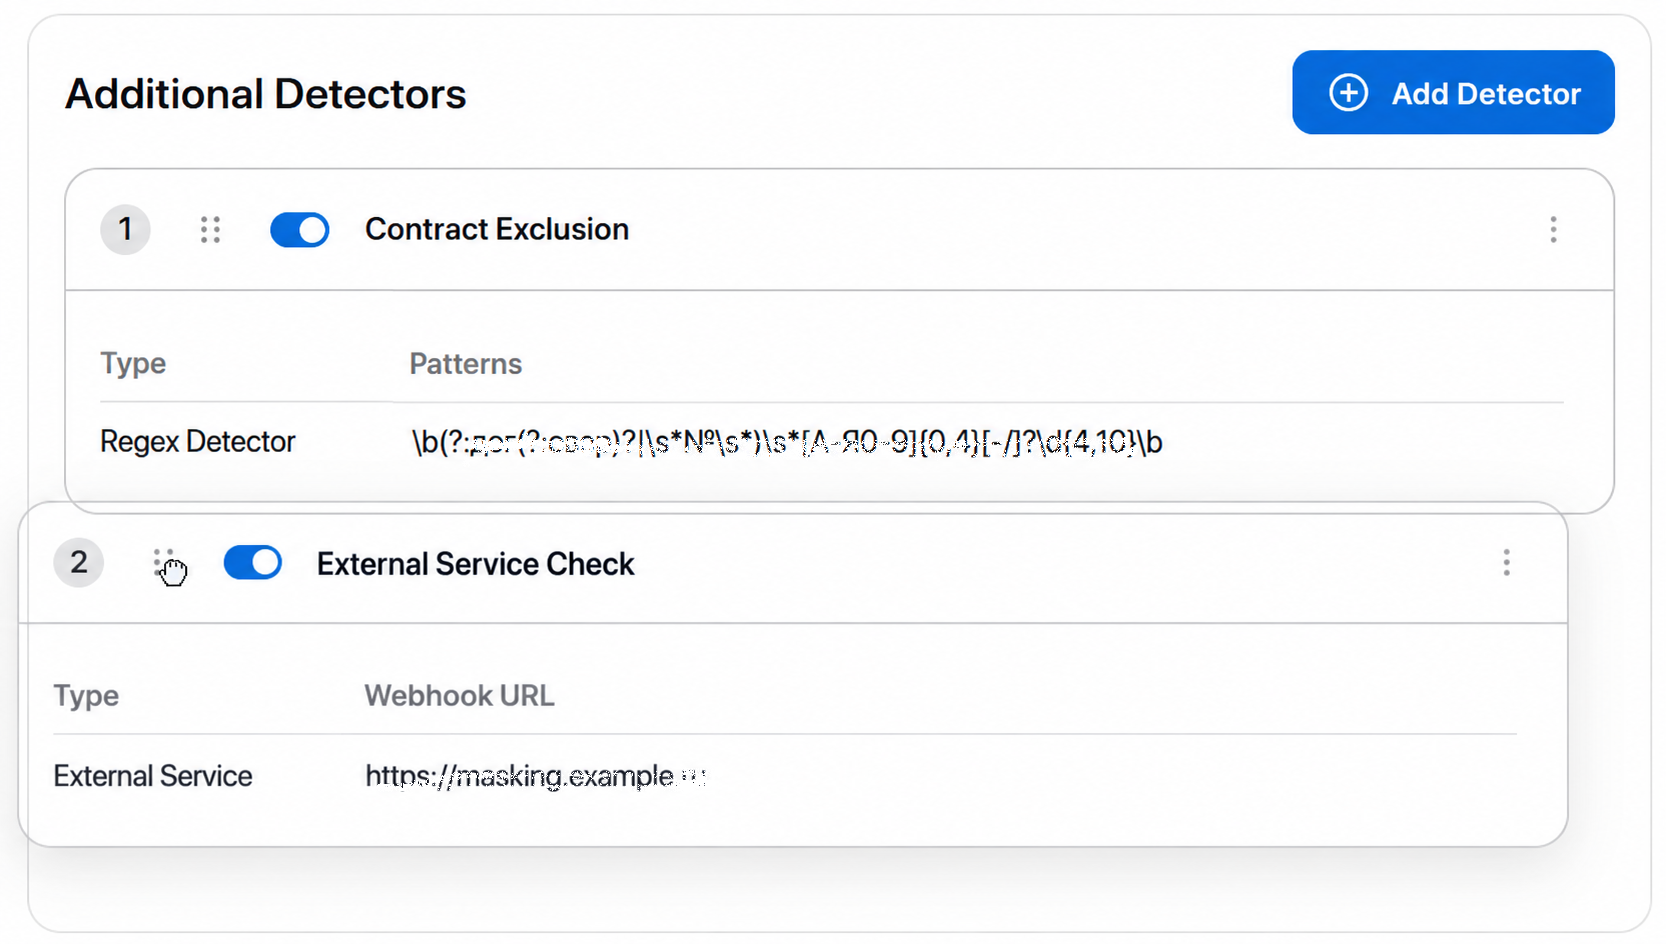Click the Regex Detector type value
This screenshot has width=1666, height=944.
click(198, 442)
